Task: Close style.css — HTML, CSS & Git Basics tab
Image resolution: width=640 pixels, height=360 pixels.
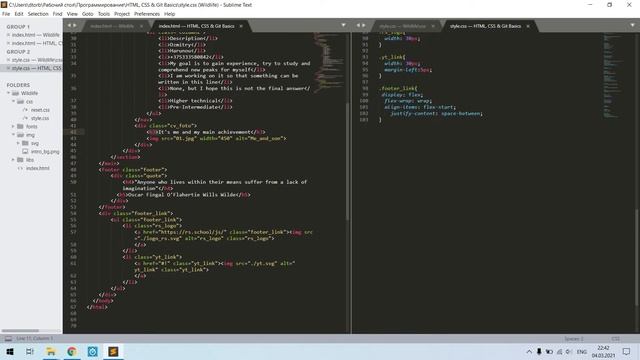Action: tap(528, 26)
